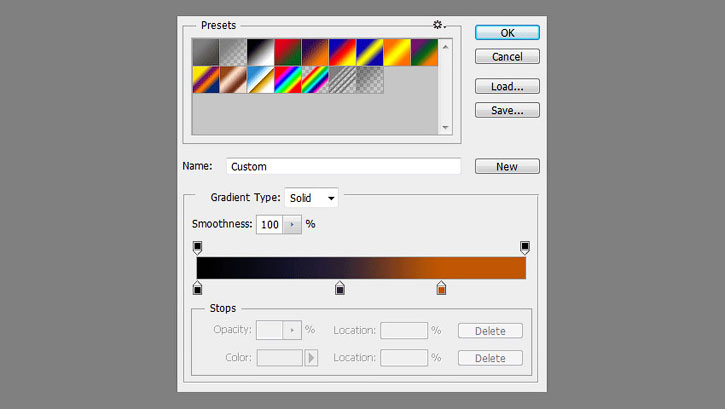725x409 pixels.
Task: Click the Name field containing Custom
Action: pos(344,166)
